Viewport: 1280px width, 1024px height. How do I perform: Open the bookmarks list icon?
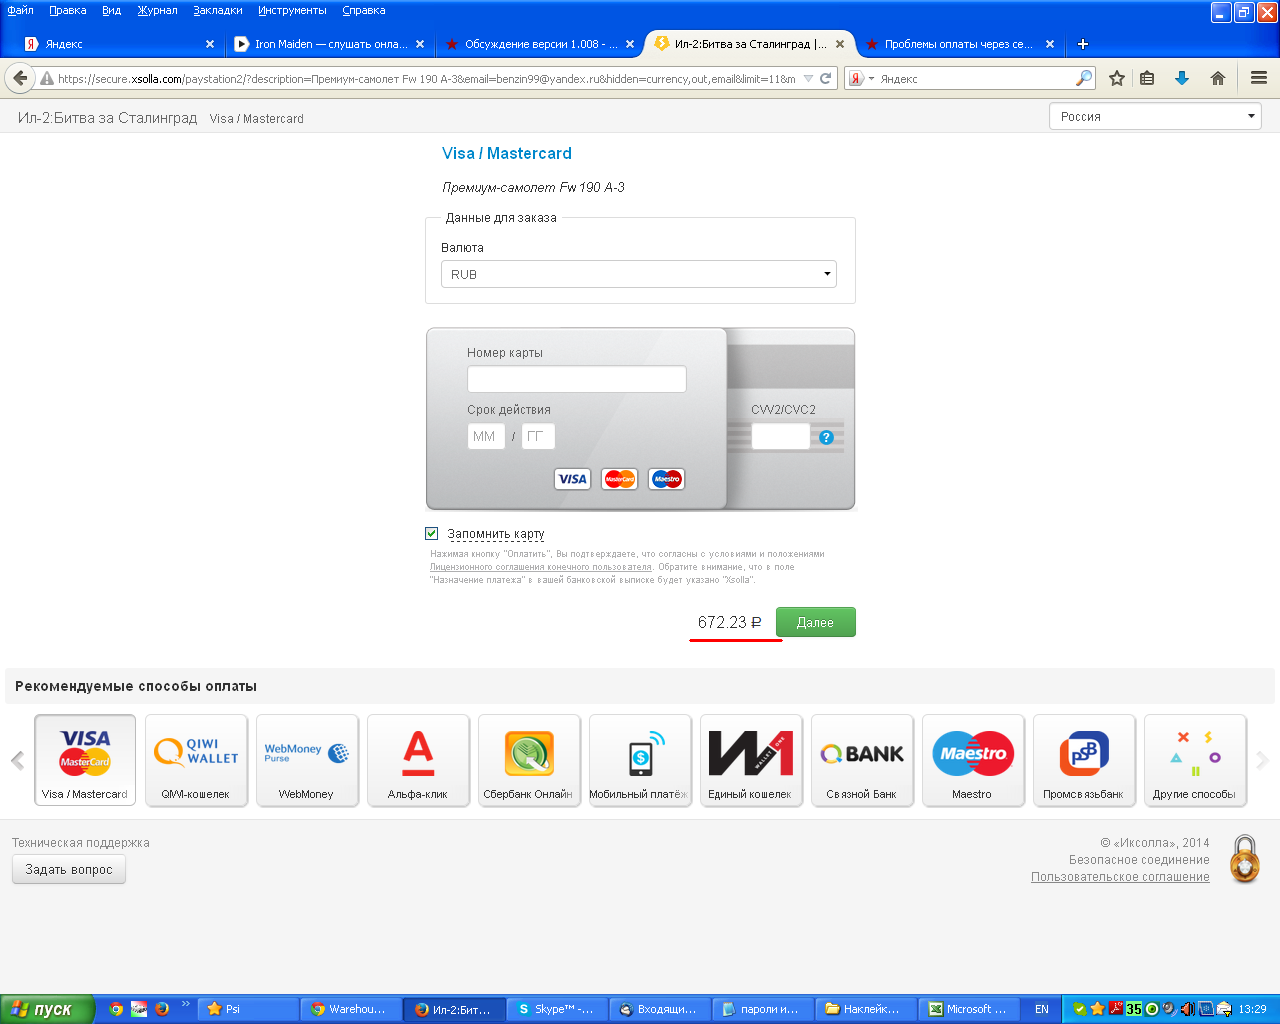[1148, 78]
